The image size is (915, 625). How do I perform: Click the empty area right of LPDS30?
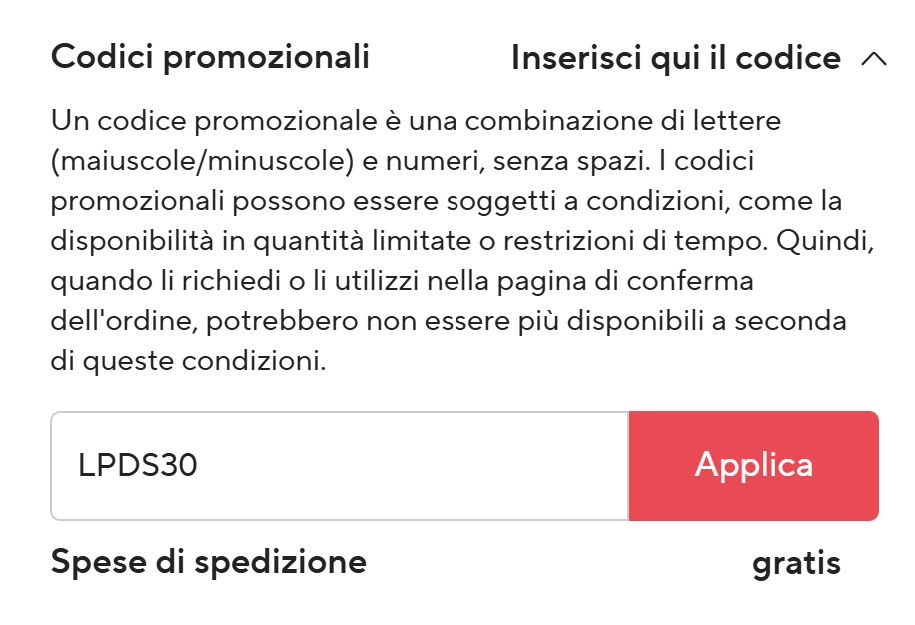pos(420,466)
